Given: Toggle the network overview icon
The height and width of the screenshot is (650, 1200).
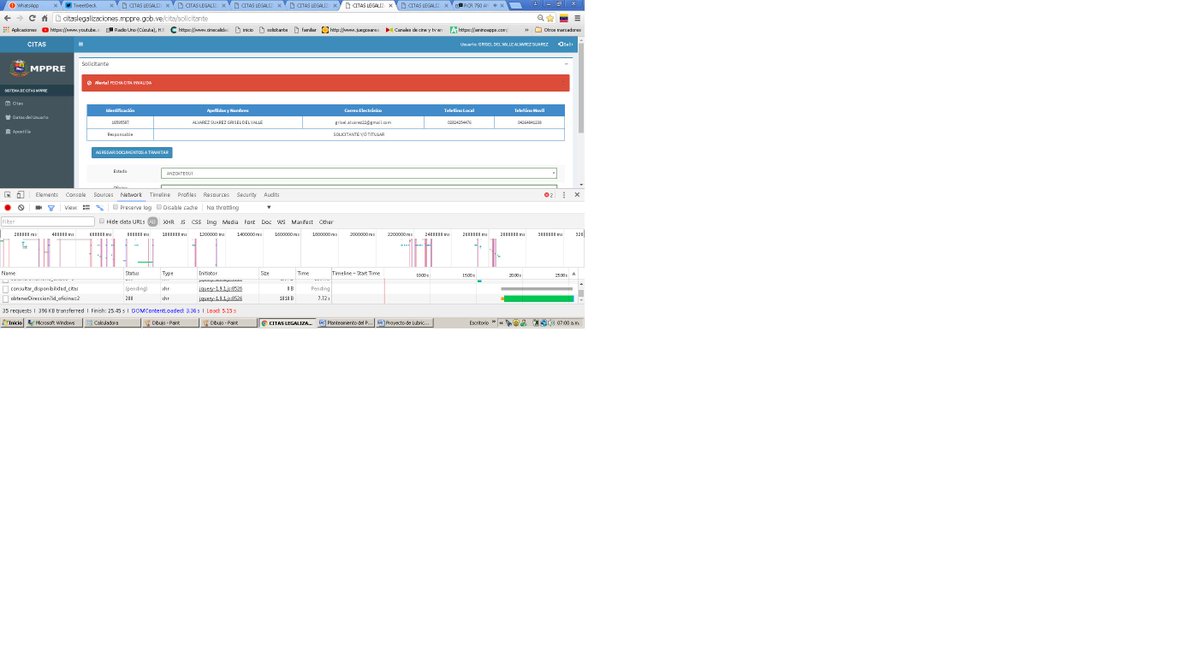Looking at the screenshot, I should click(100, 208).
